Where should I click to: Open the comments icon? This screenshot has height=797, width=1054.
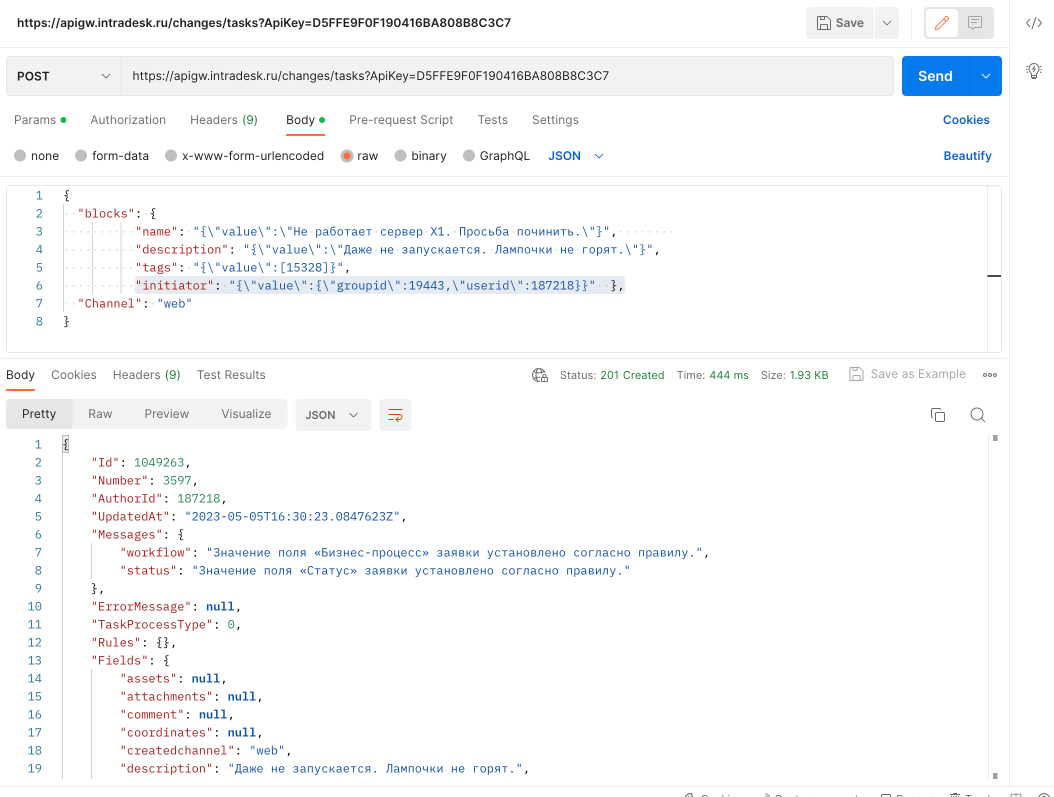(975, 23)
